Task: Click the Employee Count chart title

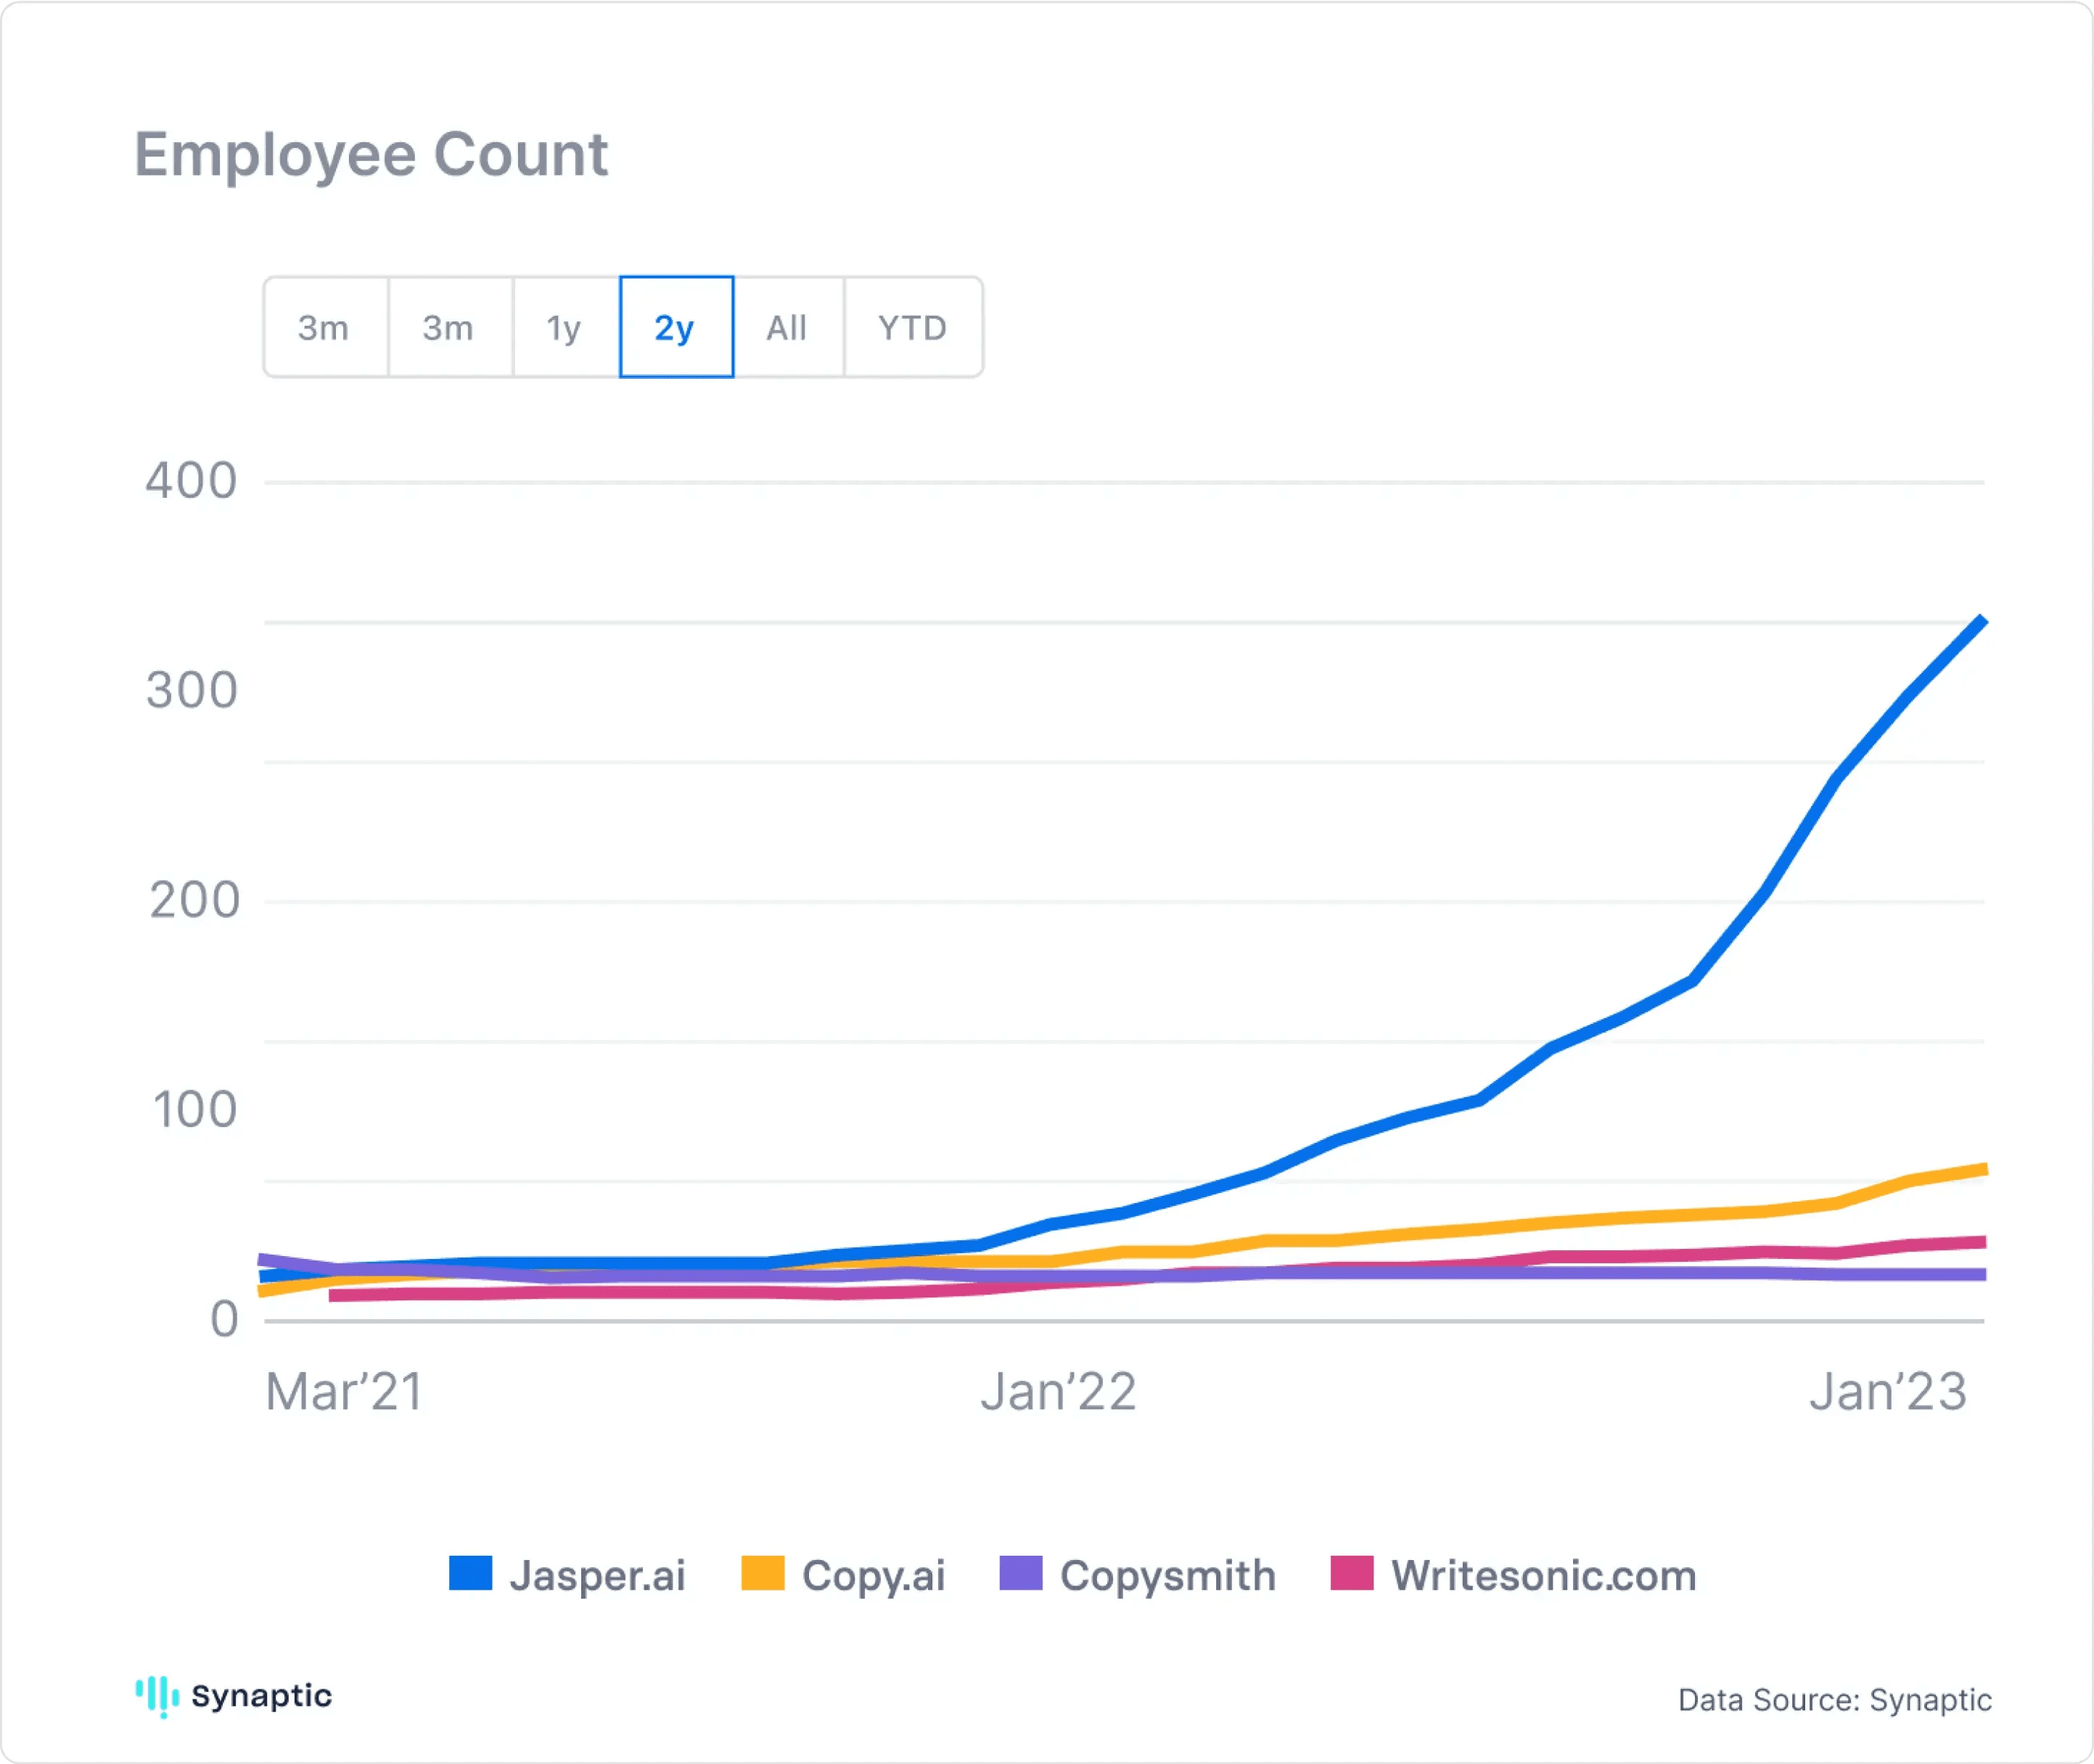Action: [371, 155]
